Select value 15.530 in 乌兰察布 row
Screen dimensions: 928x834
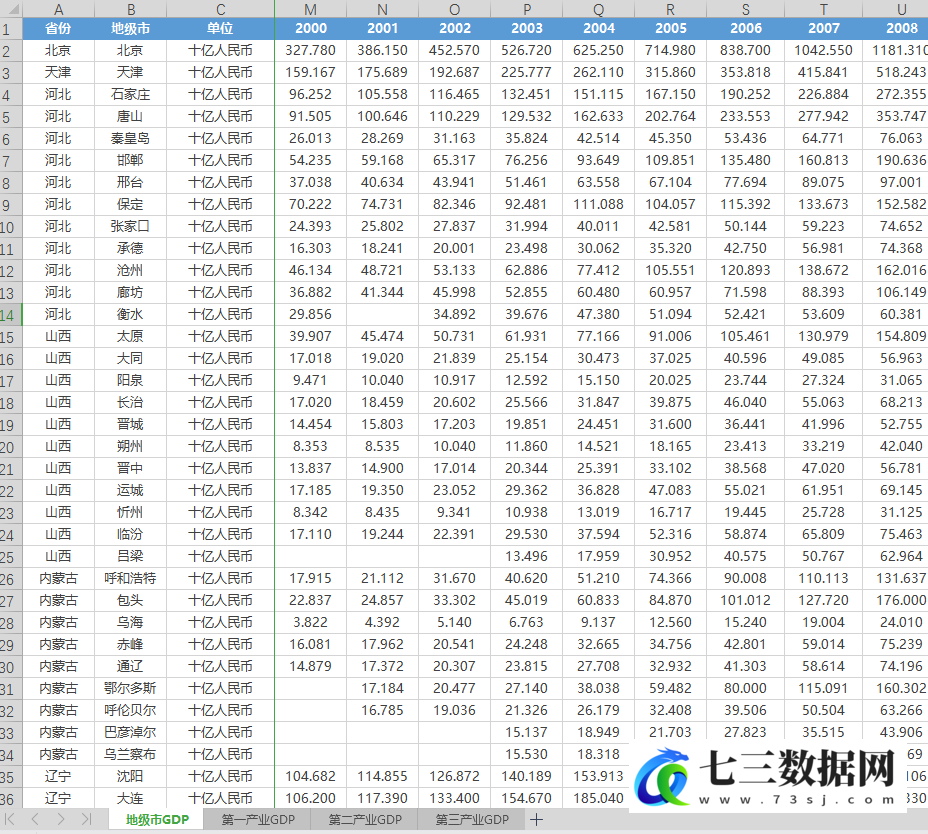[527, 755]
